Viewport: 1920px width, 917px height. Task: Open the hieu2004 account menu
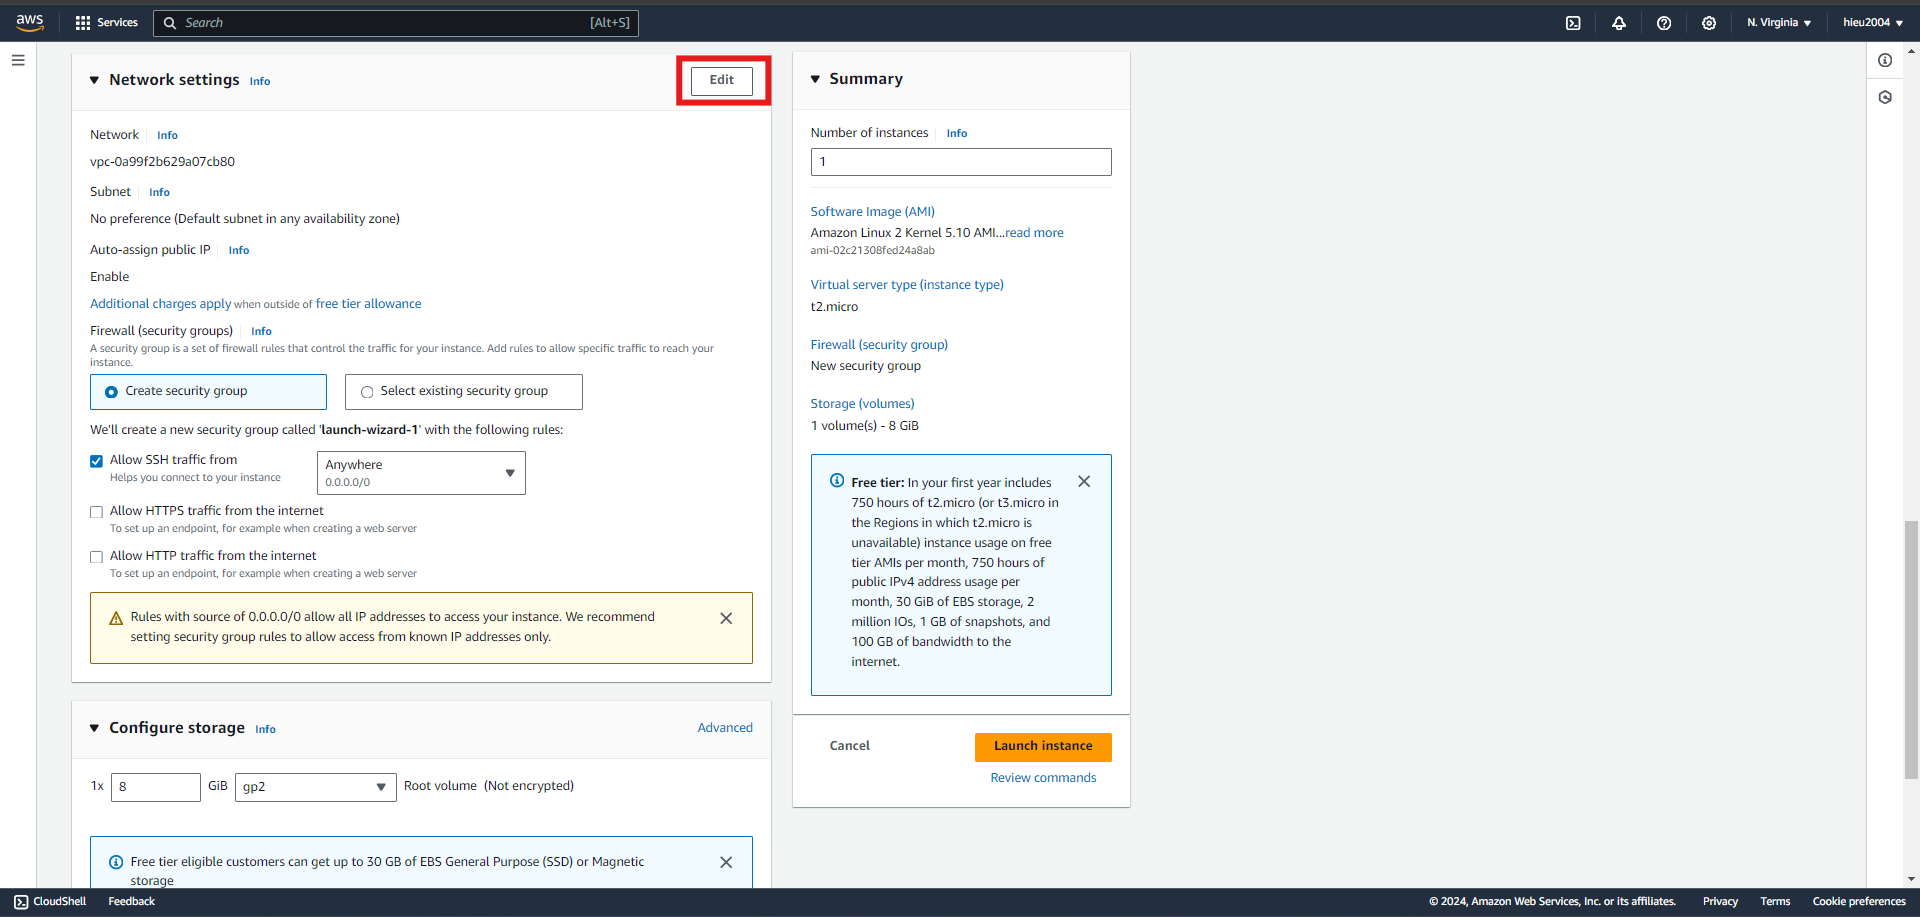pos(1873,23)
